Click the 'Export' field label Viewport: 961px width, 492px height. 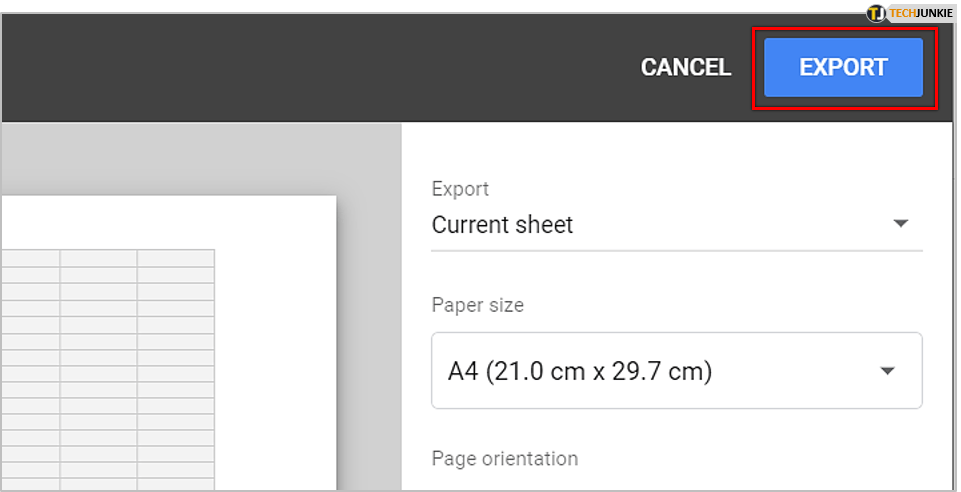[460, 189]
